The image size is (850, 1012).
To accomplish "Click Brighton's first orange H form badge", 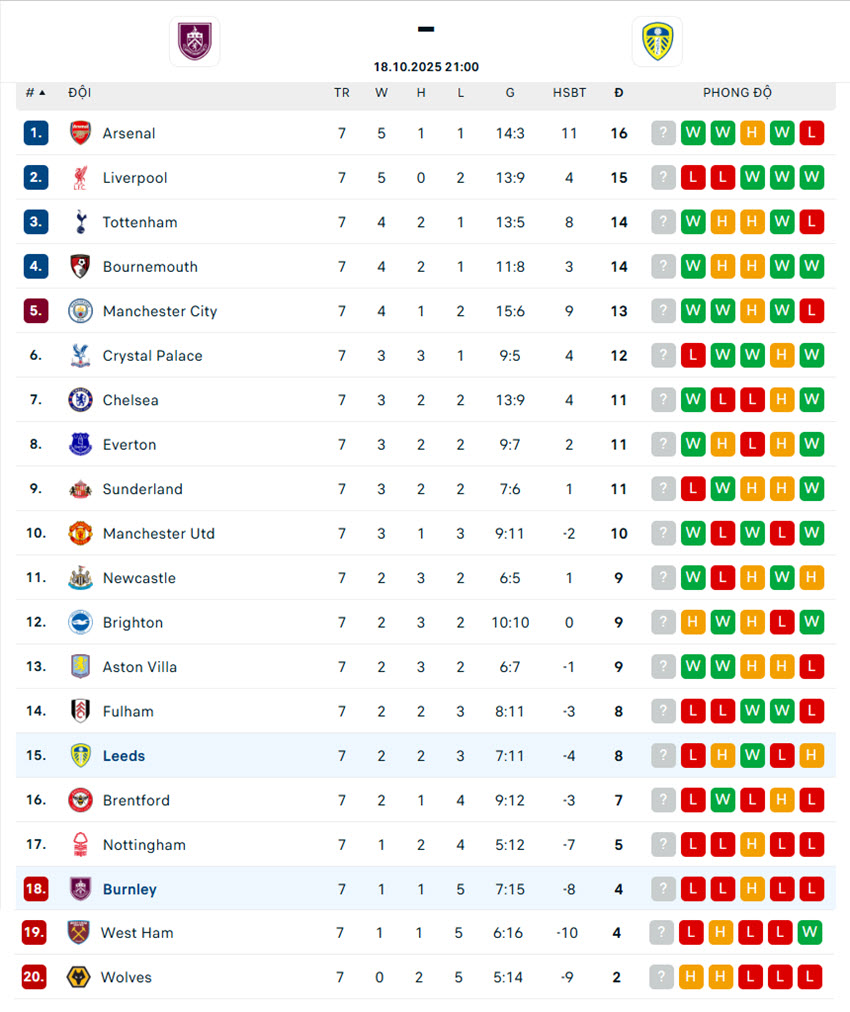I will click(693, 622).
